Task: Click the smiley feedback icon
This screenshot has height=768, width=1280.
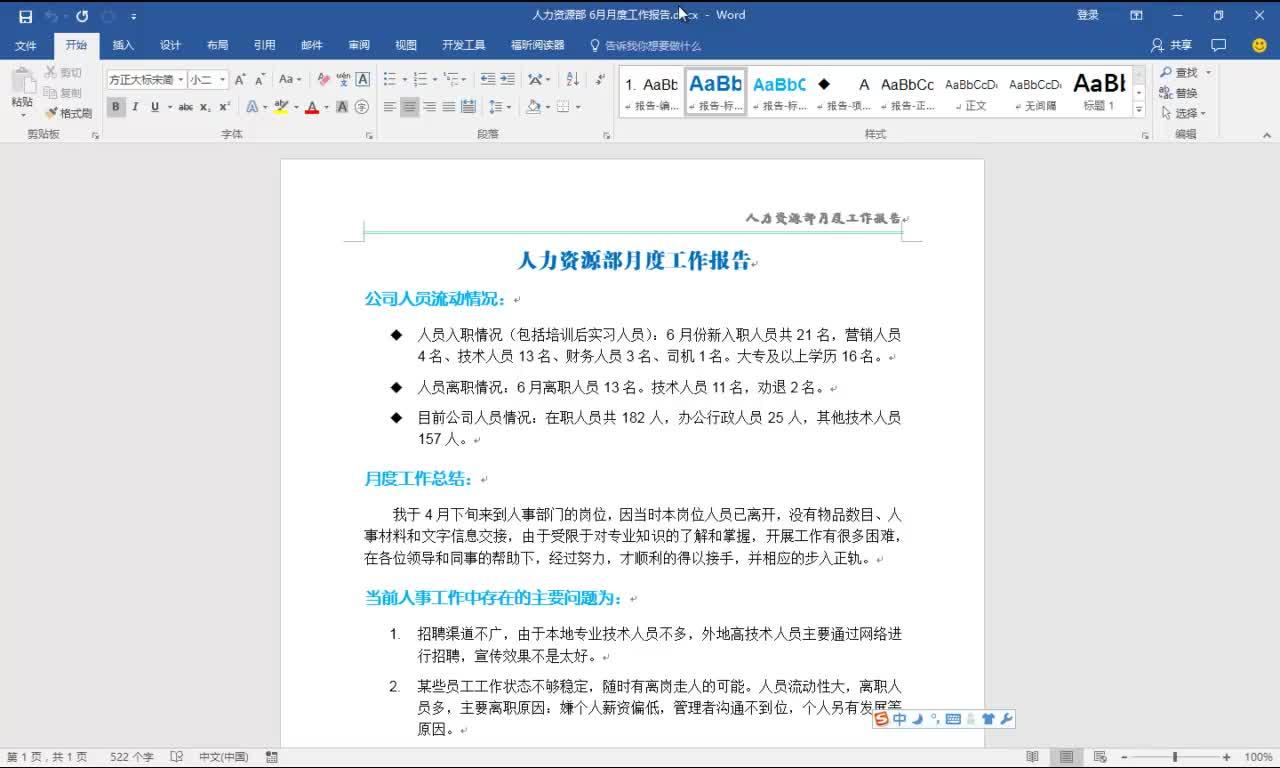Action: coord(1259,45)
